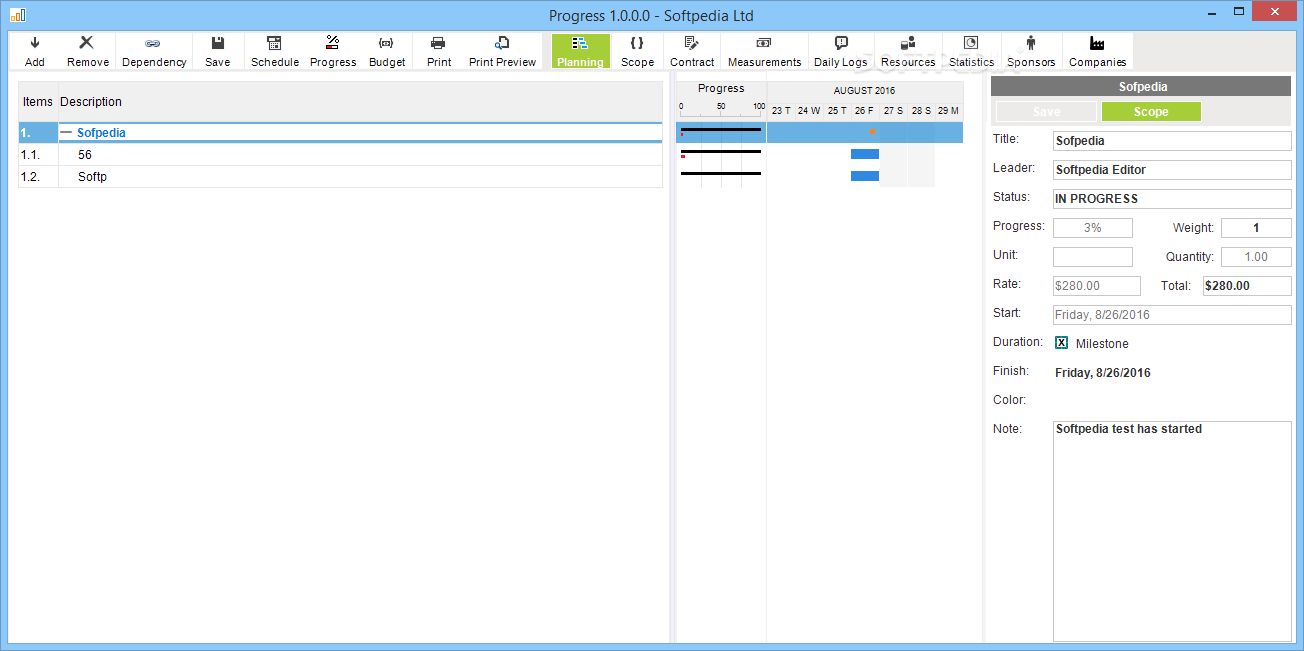
Task: Open the Daily Logs view
Action: pos(840,51)
